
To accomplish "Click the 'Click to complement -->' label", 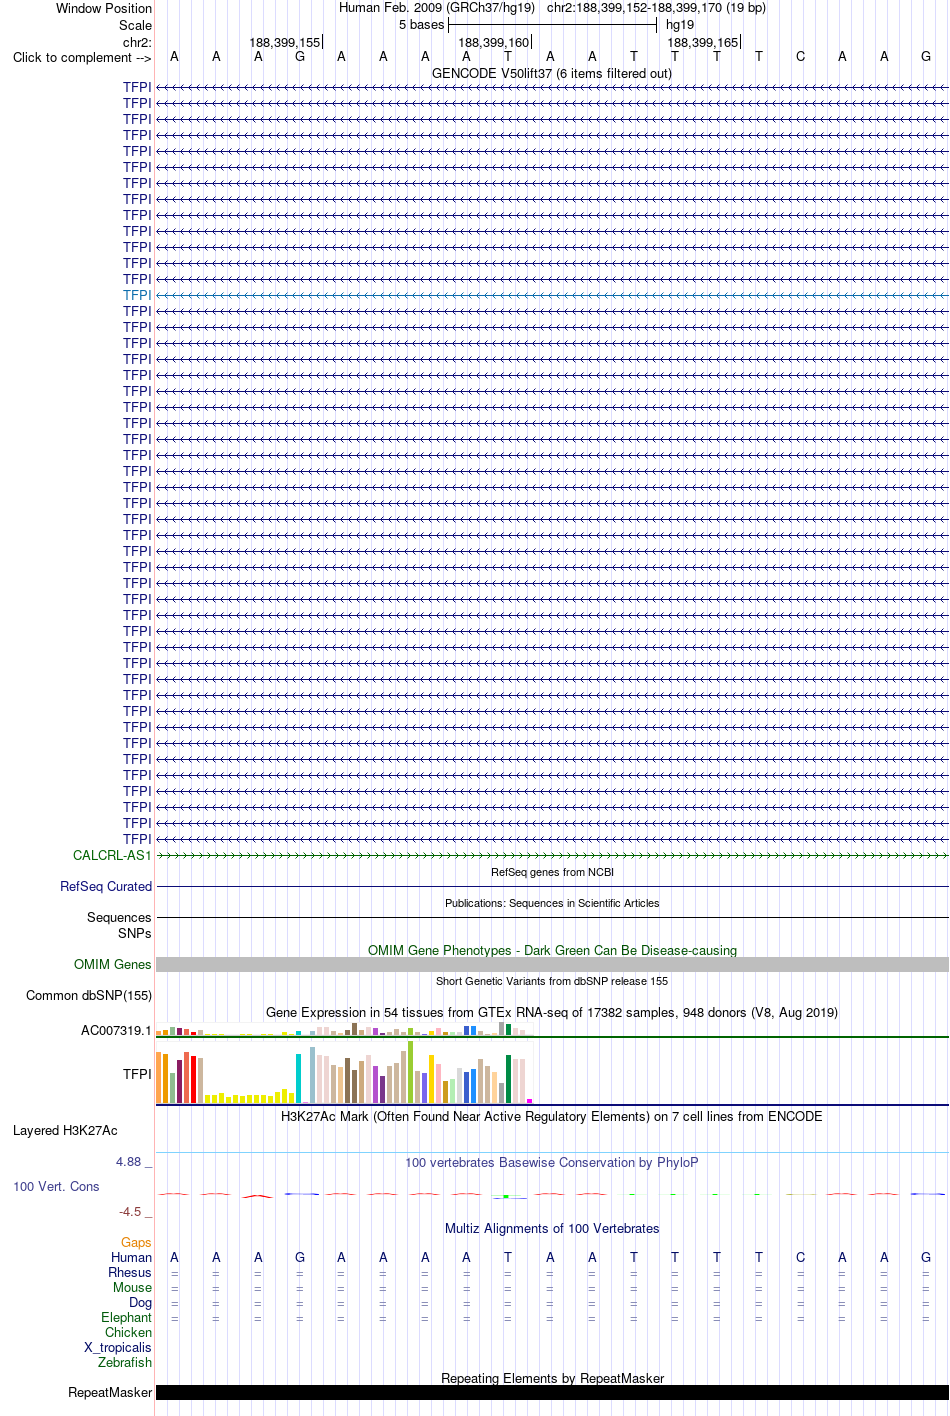I will [x=82, y=57].
